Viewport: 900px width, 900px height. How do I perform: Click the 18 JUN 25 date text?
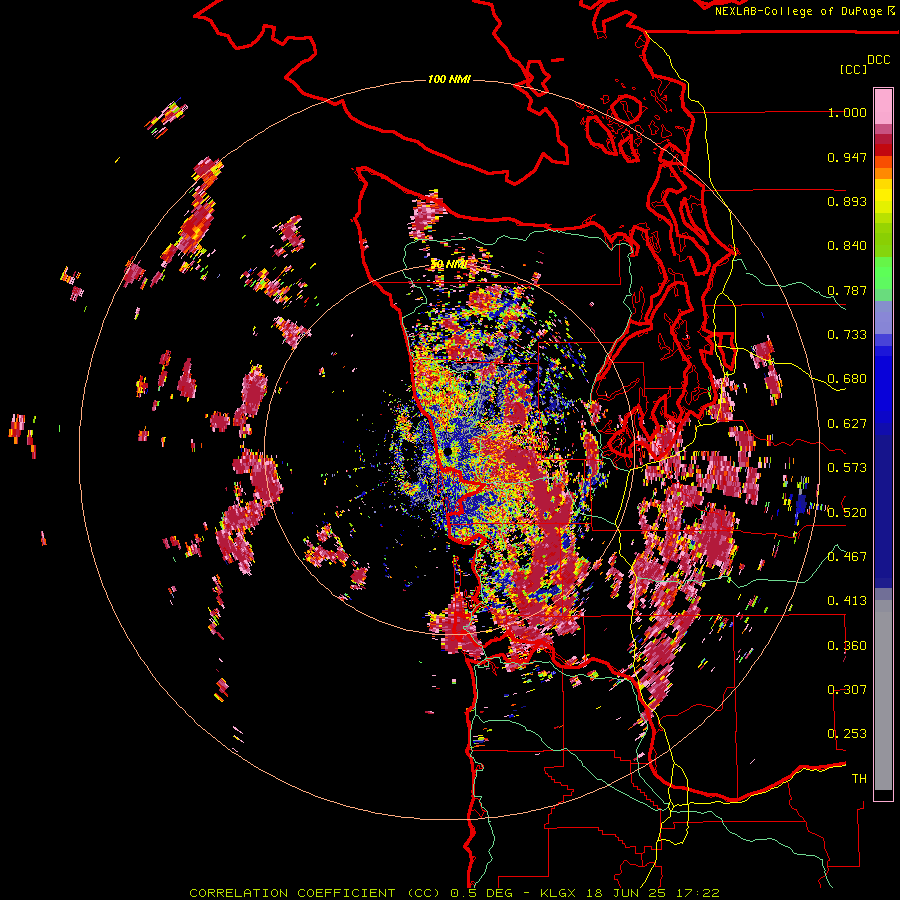pyautogui.click(x=627, y=893)
